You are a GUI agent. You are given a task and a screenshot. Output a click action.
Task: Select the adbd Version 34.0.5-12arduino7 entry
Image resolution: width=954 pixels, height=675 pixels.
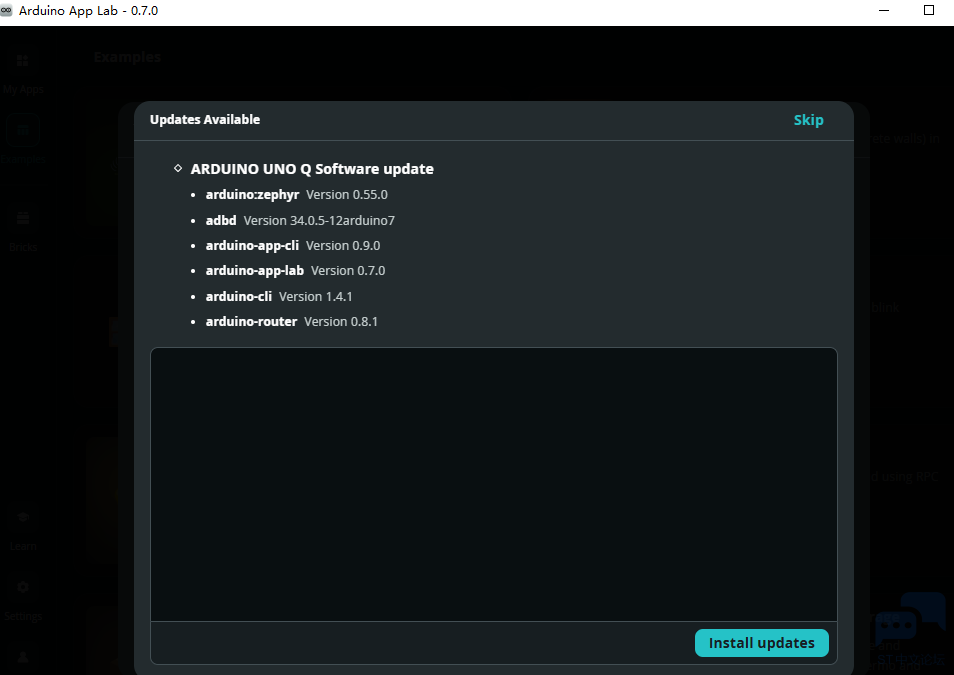(300, 220)
